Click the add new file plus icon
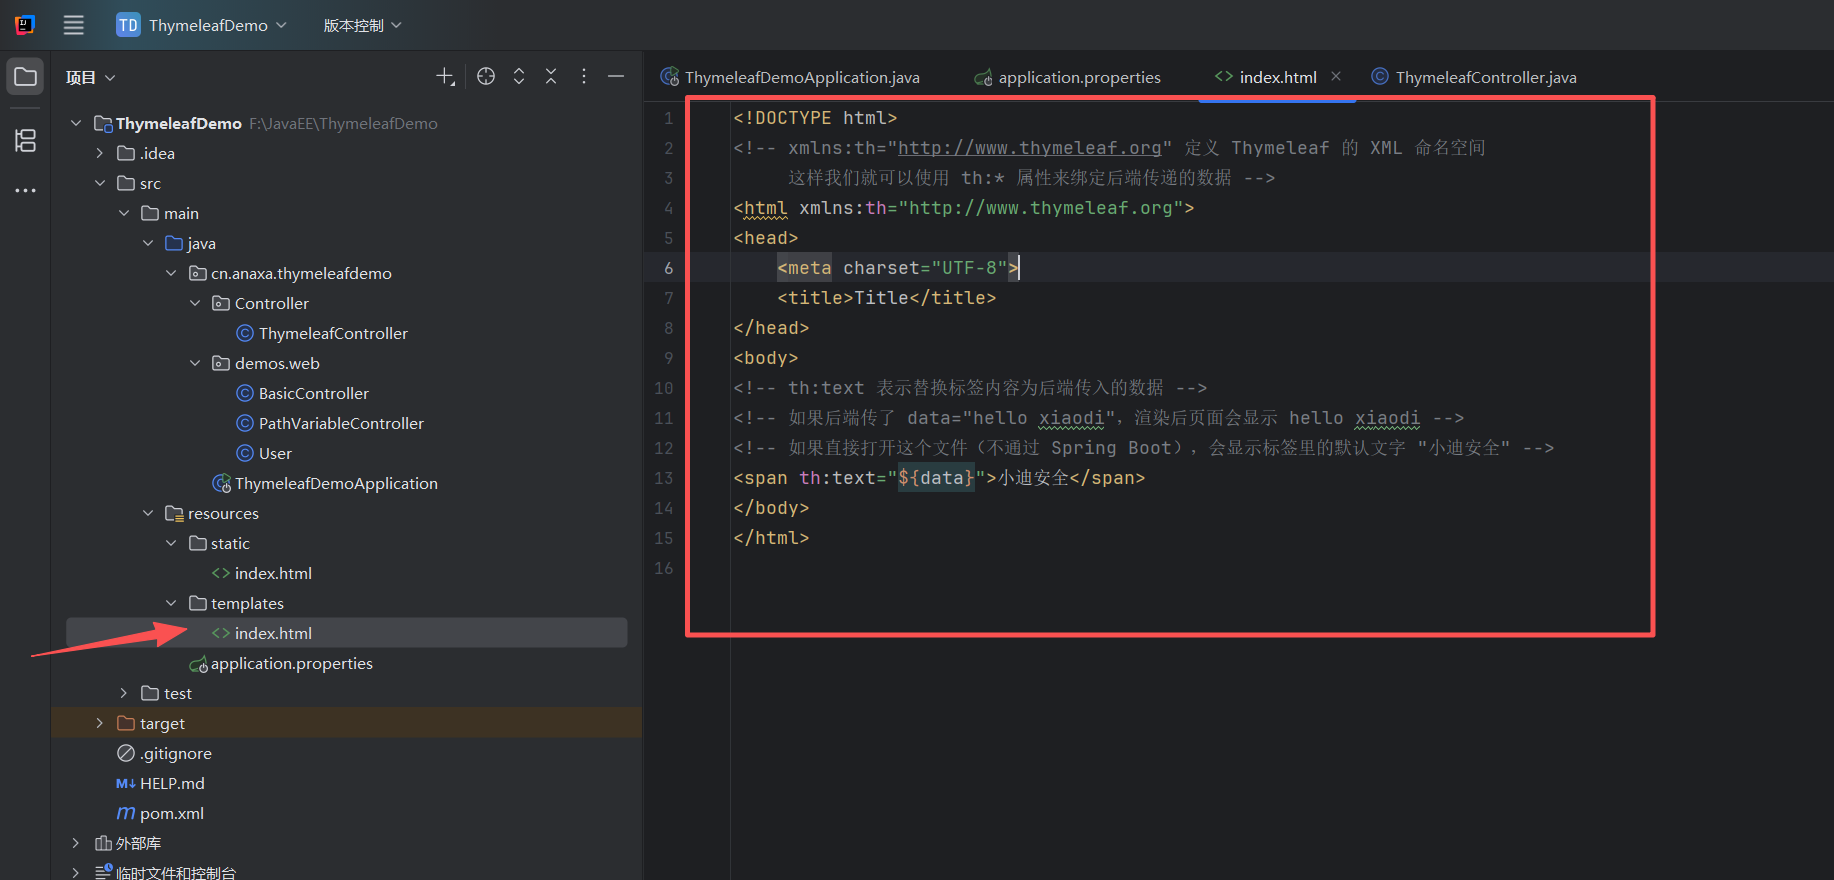The image size is (1834, 880). [445, 77]
